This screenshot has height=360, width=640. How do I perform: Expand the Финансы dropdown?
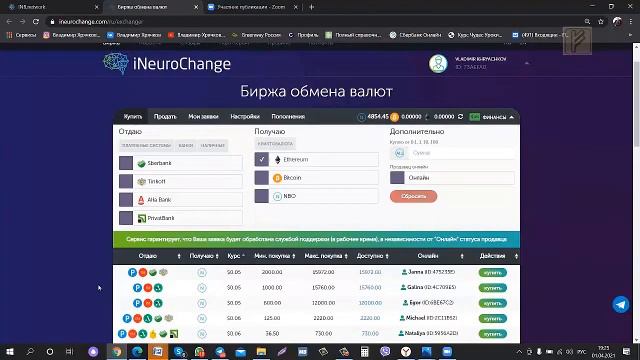point(511,117)
